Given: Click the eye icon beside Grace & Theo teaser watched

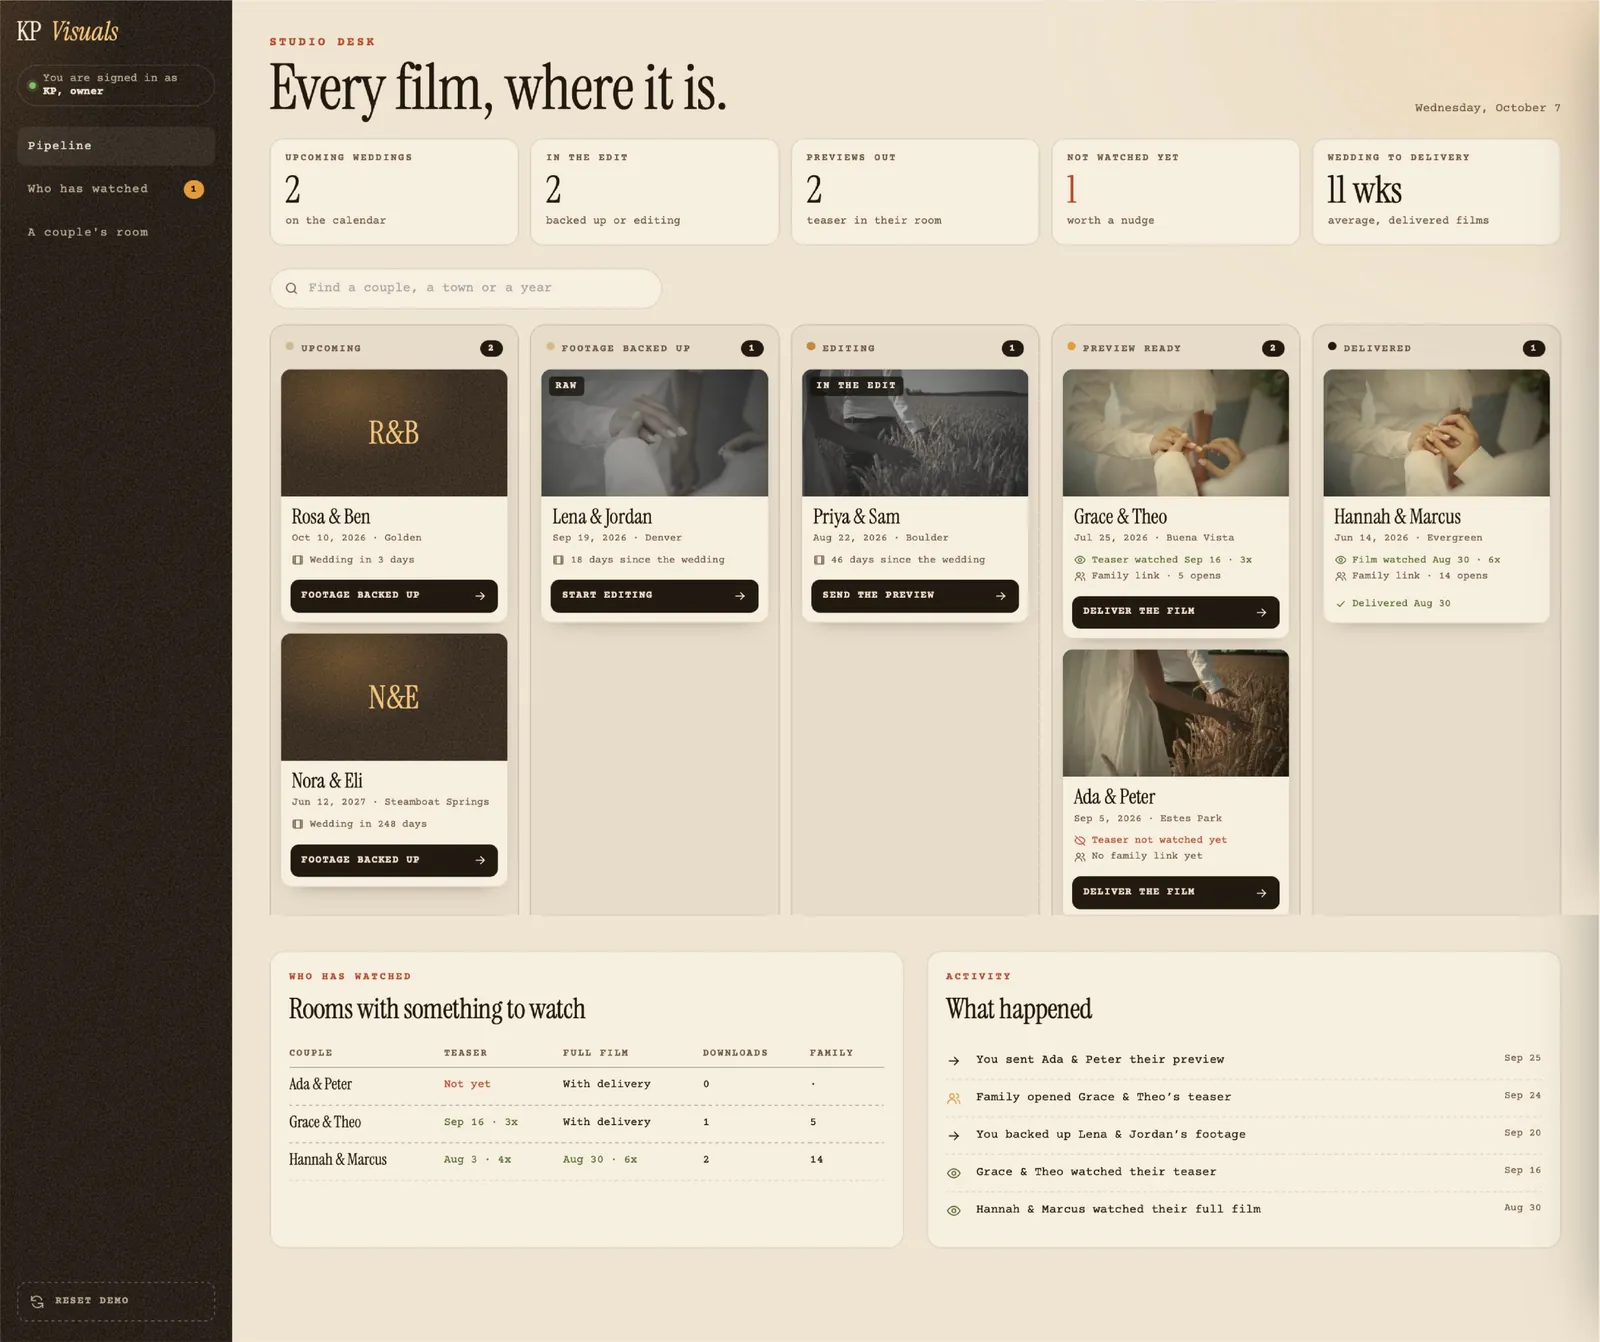Looking at the screenshot, I should pos(1080,560).
